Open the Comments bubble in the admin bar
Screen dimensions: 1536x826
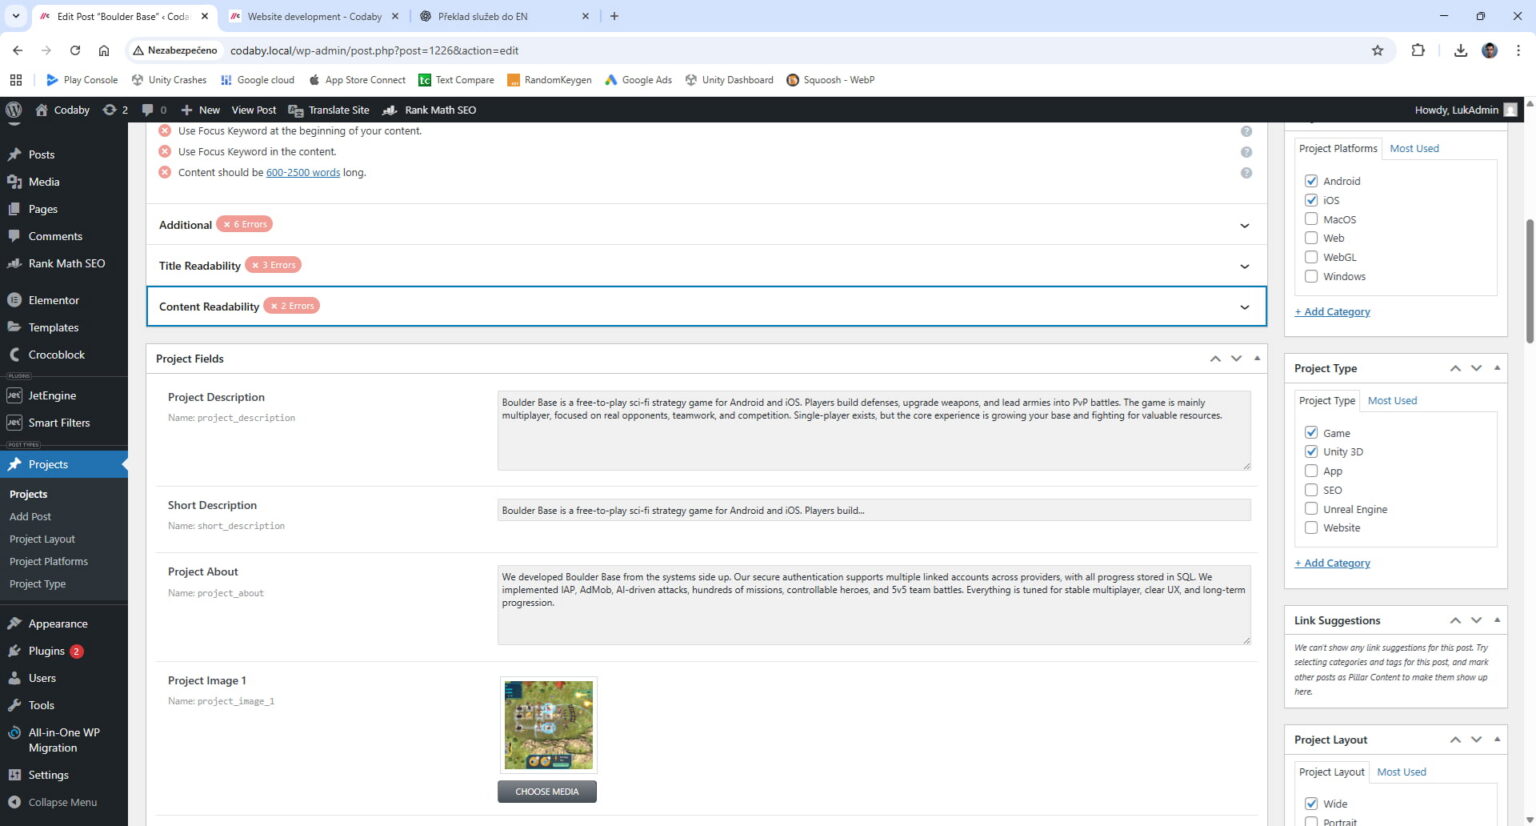pyautogui.click(x=149, y=110)
